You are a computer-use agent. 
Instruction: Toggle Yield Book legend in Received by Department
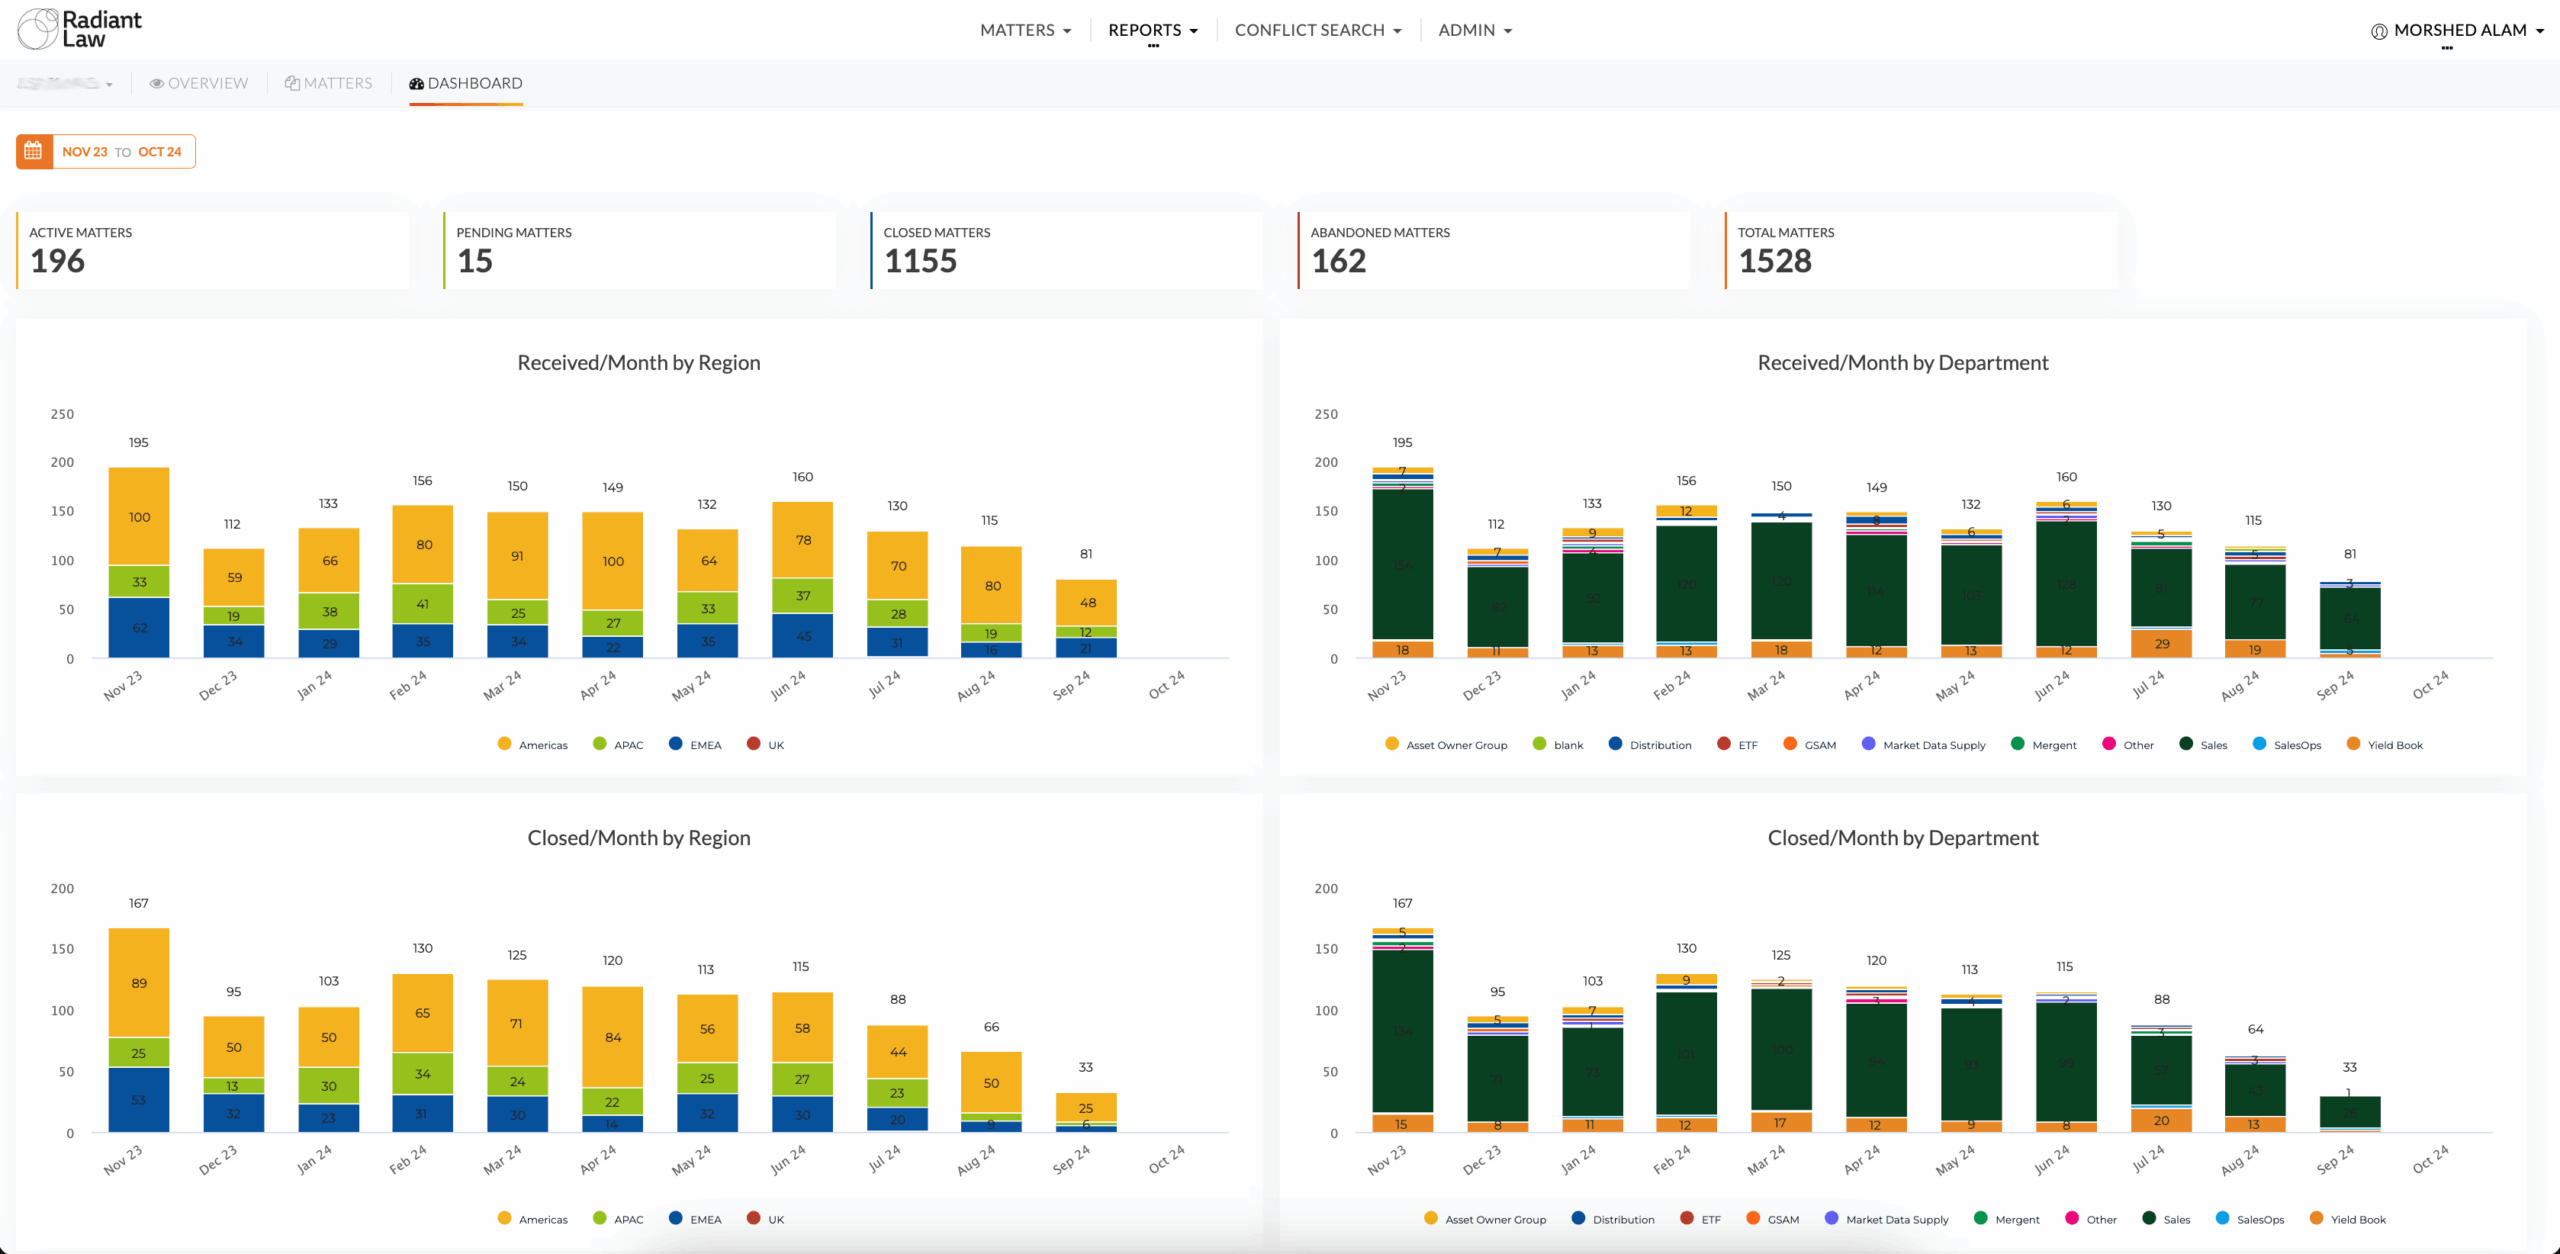point(2385,745)
